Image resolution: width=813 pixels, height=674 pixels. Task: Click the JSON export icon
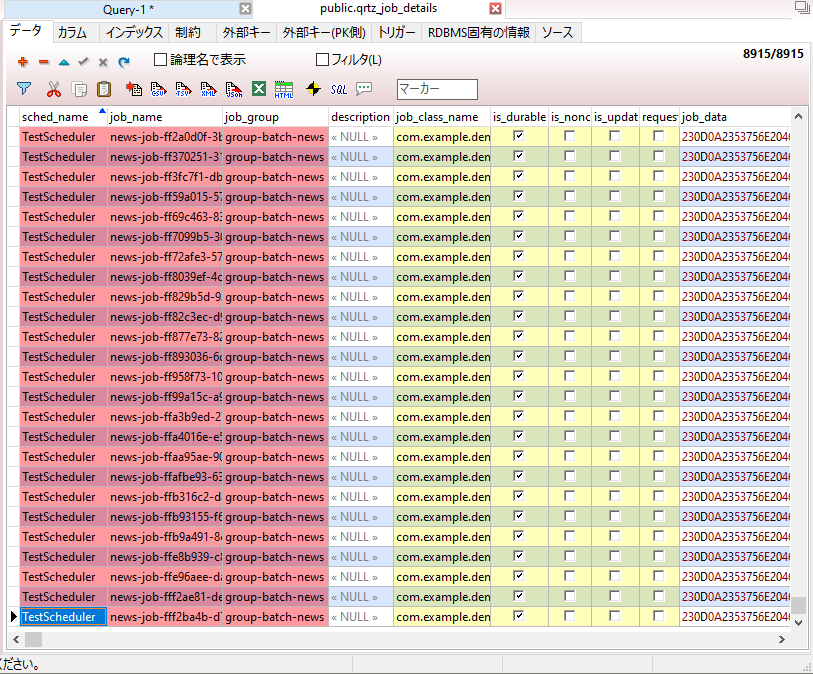(233, 90)
